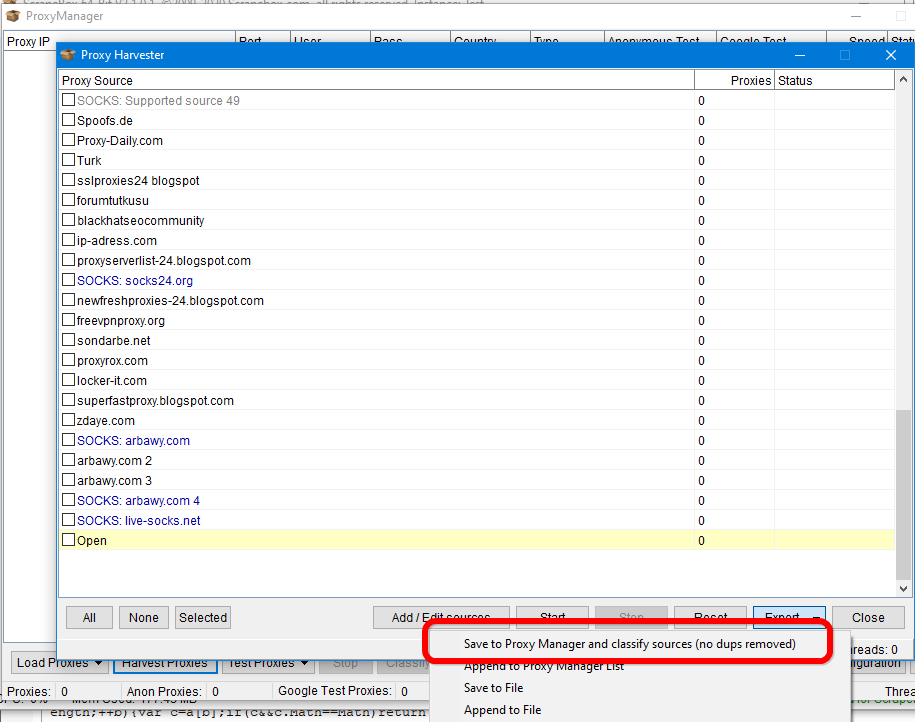Select the locker-it.com source text
Viewport: 915px width, 722px height.
pyautogui.click(x=111, y=381)
